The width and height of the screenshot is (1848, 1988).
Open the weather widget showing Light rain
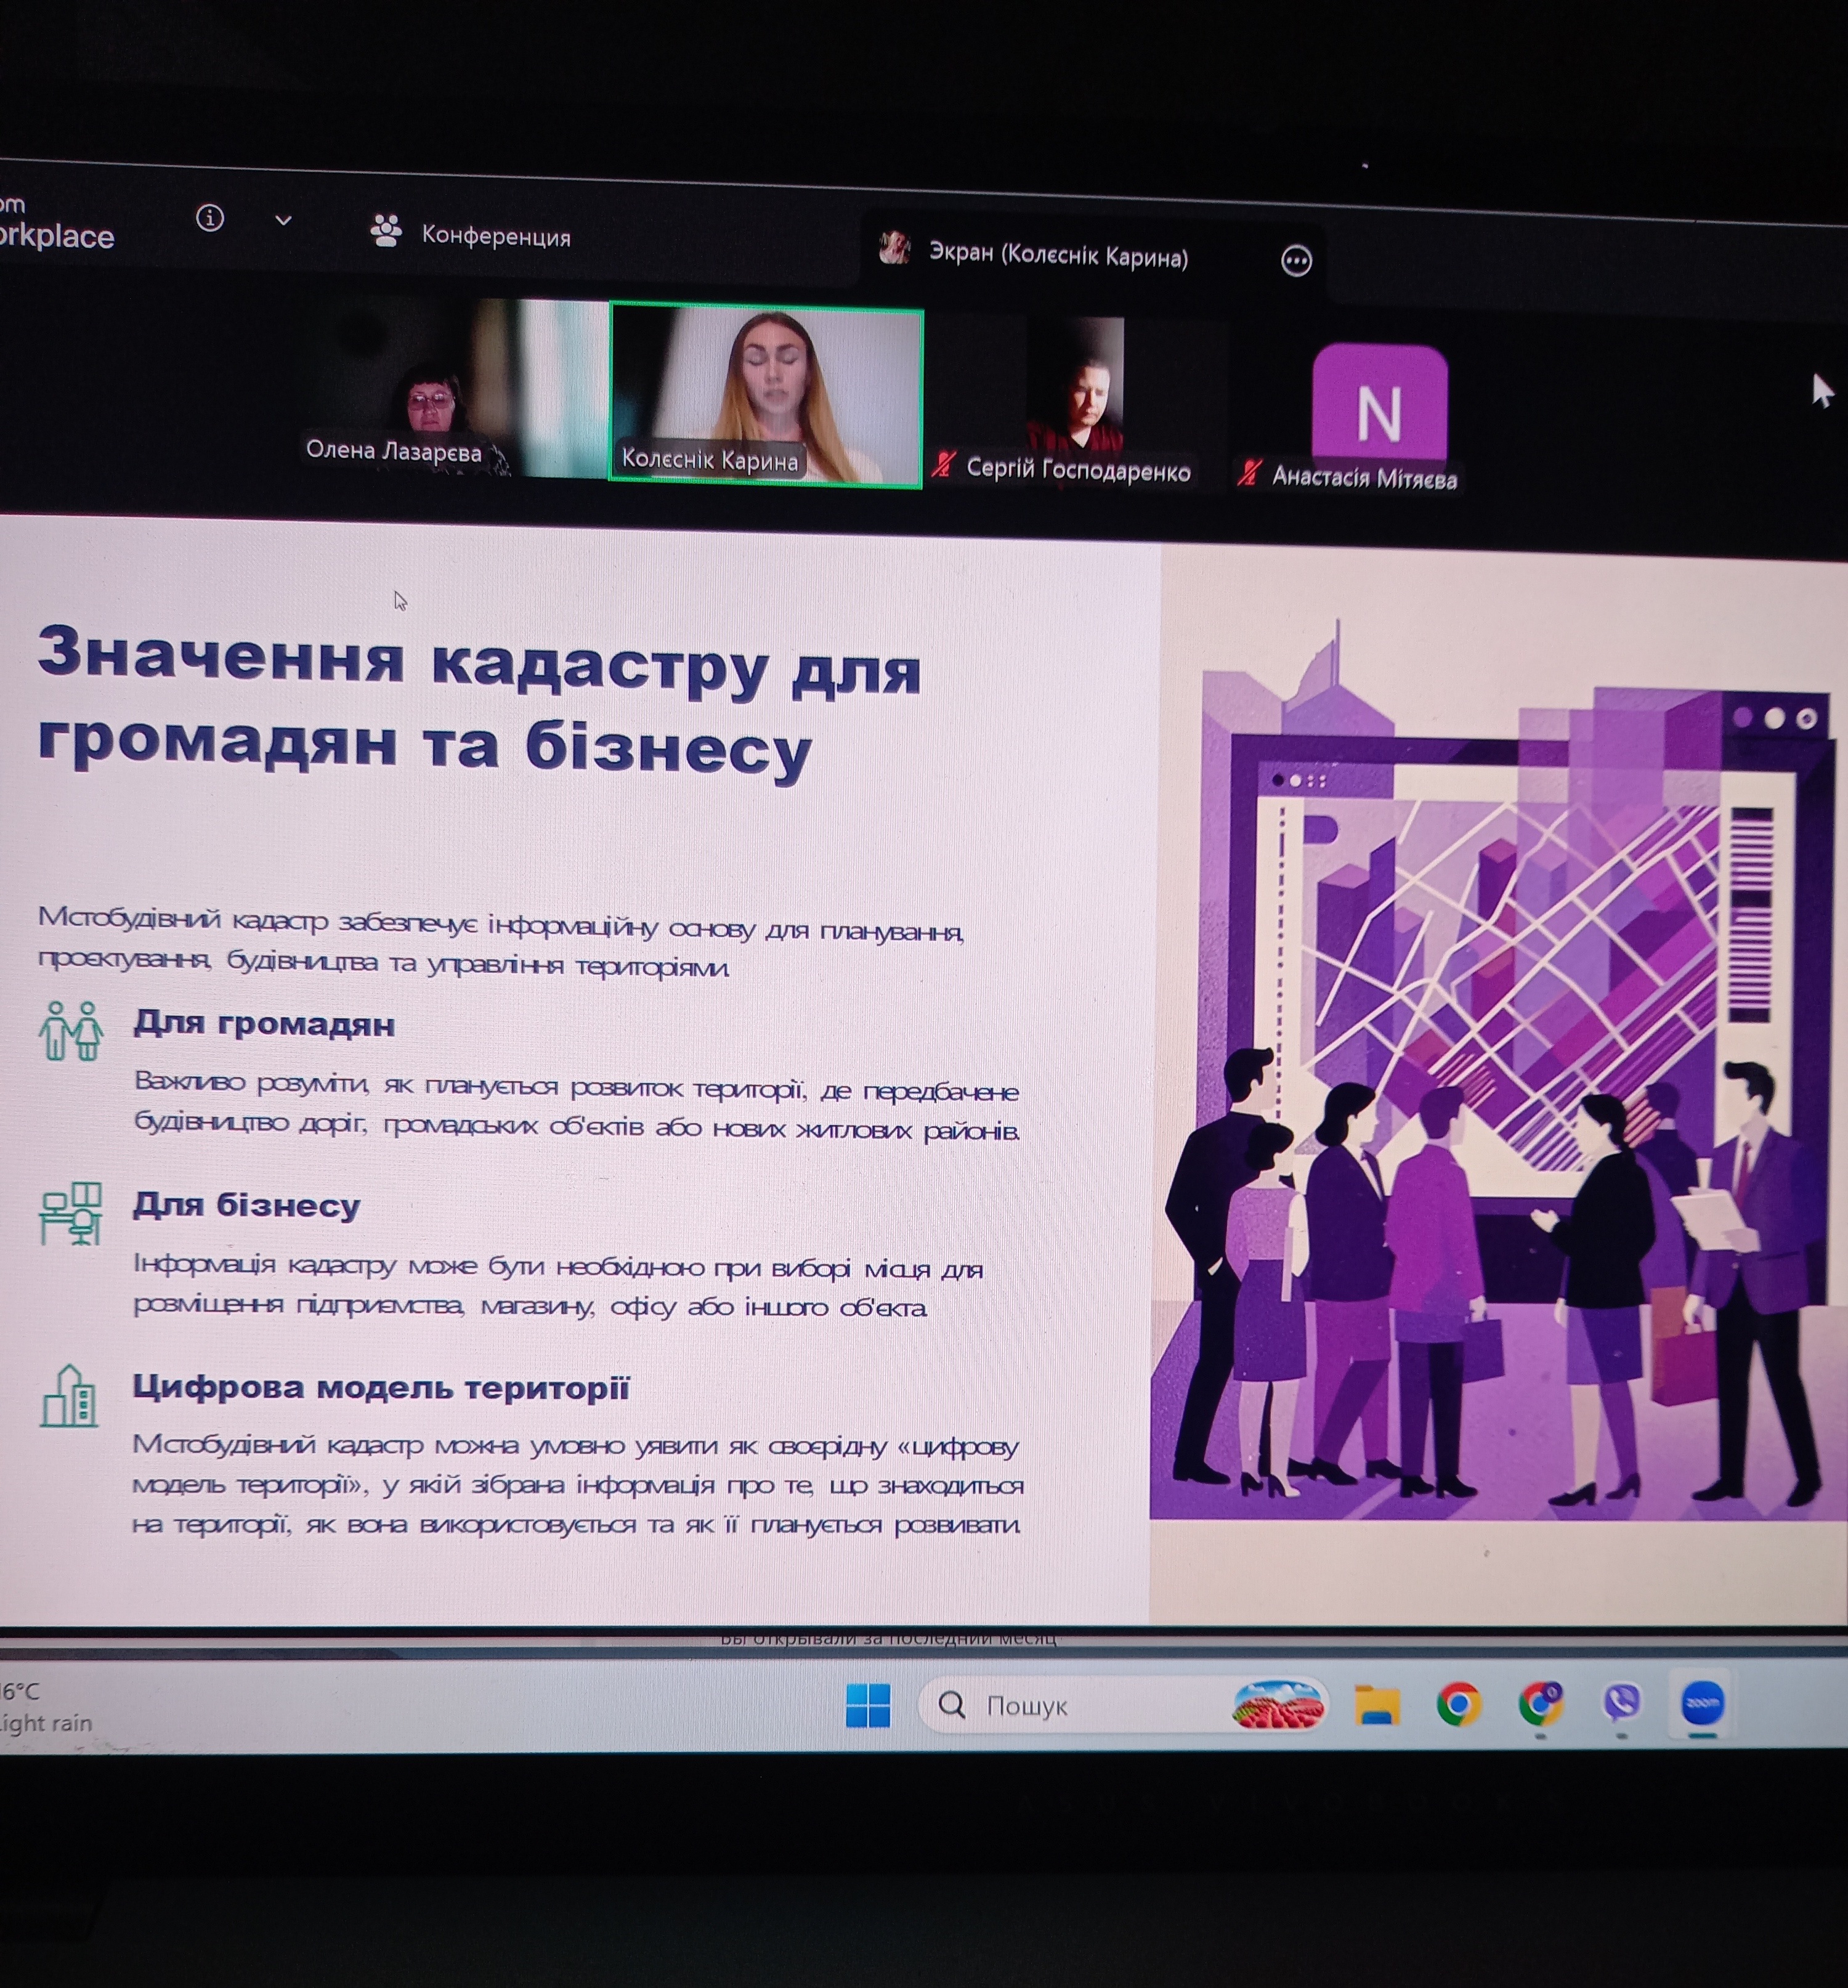[45, 1707]
